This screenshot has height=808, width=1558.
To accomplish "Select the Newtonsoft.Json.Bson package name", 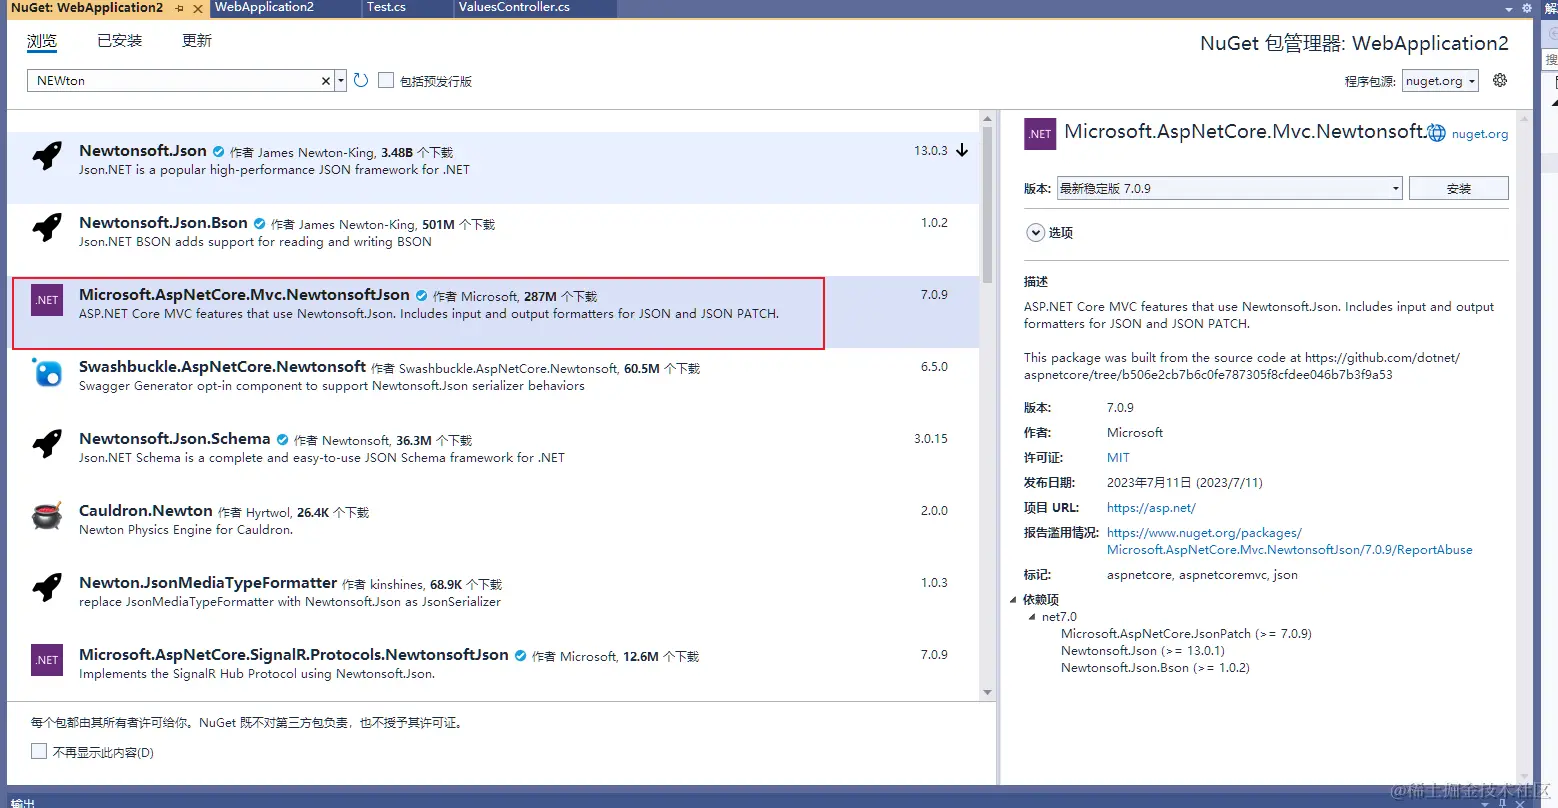I will point(163,223).
